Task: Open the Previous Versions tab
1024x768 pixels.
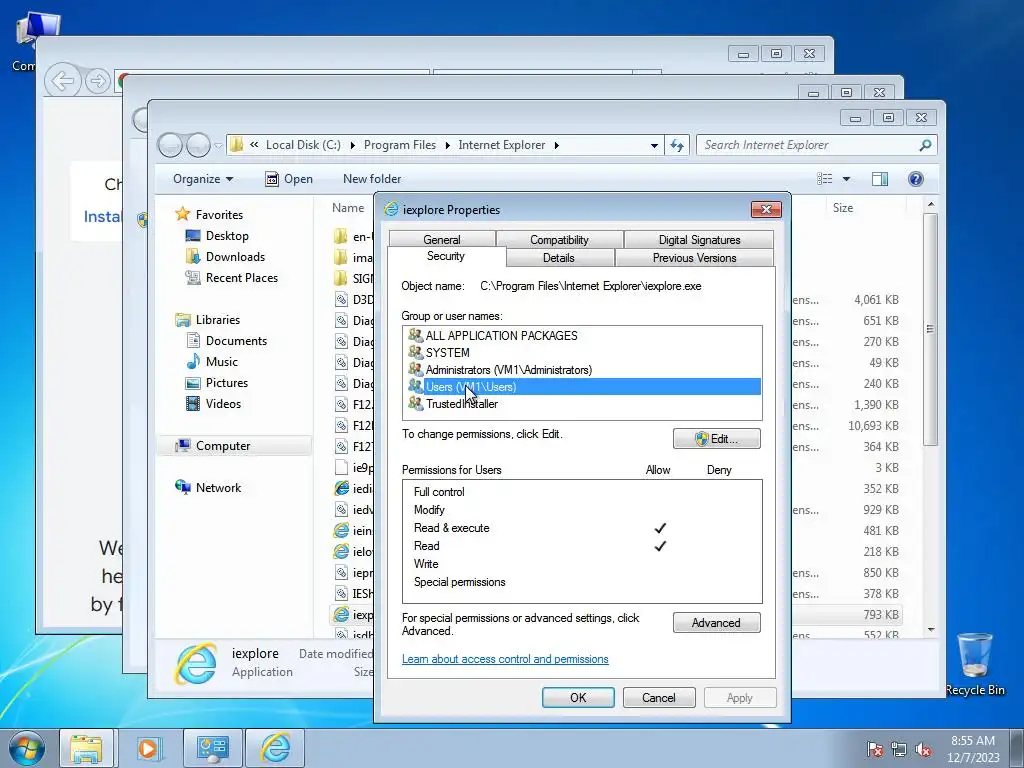Action: point(694,258)
